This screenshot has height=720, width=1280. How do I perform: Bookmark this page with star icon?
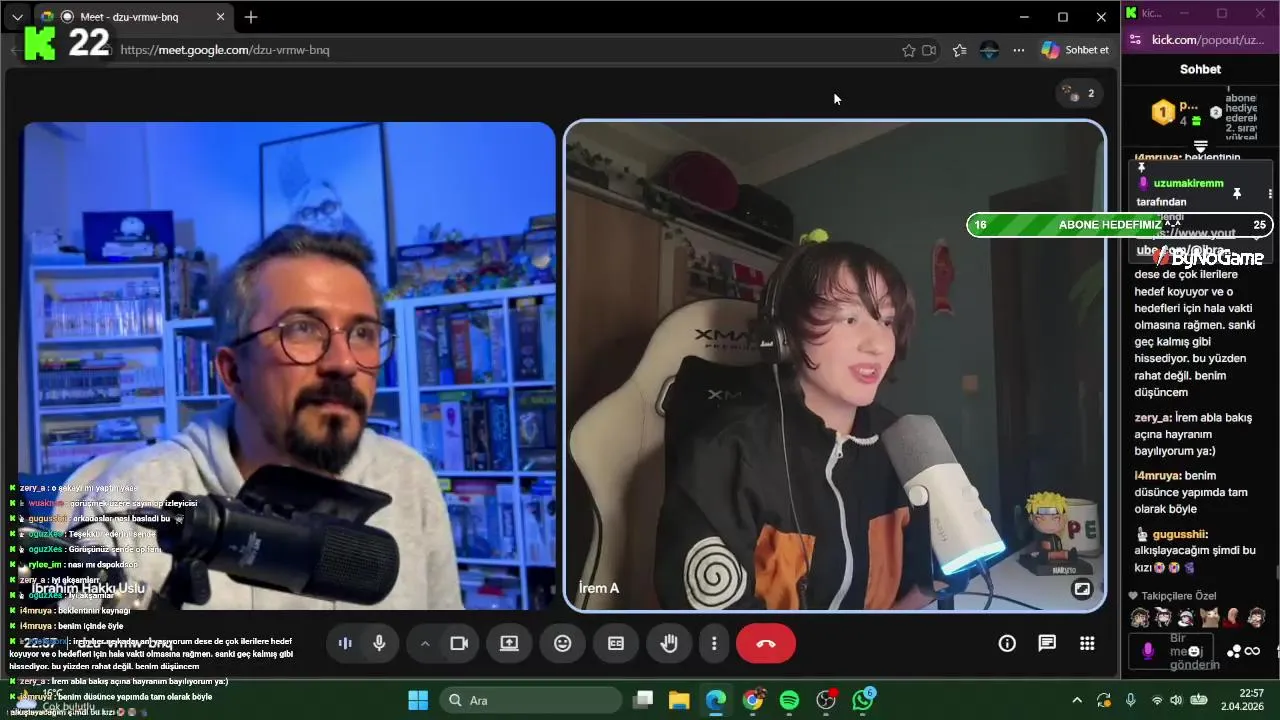pos(908,50)
